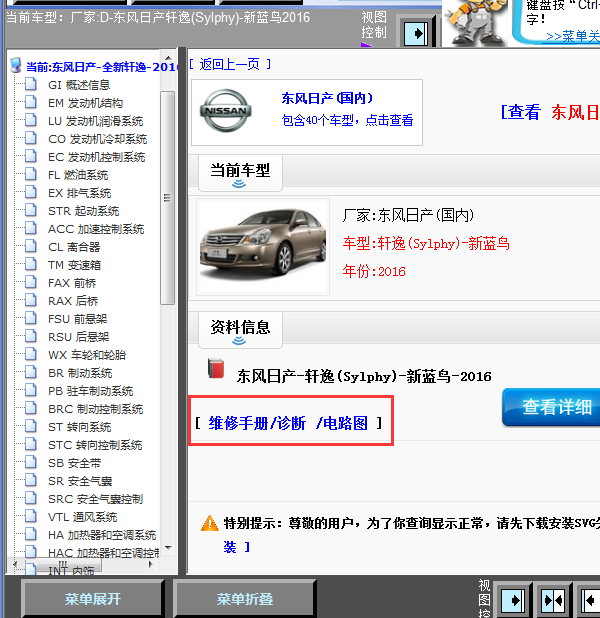Open WX 车轮和轮胎 entry
The width and height of the screenshot is (600, 618).
[x=87, y=355]
